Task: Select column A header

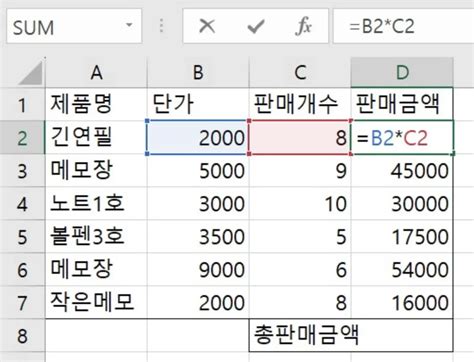Action: pos(96,72)
